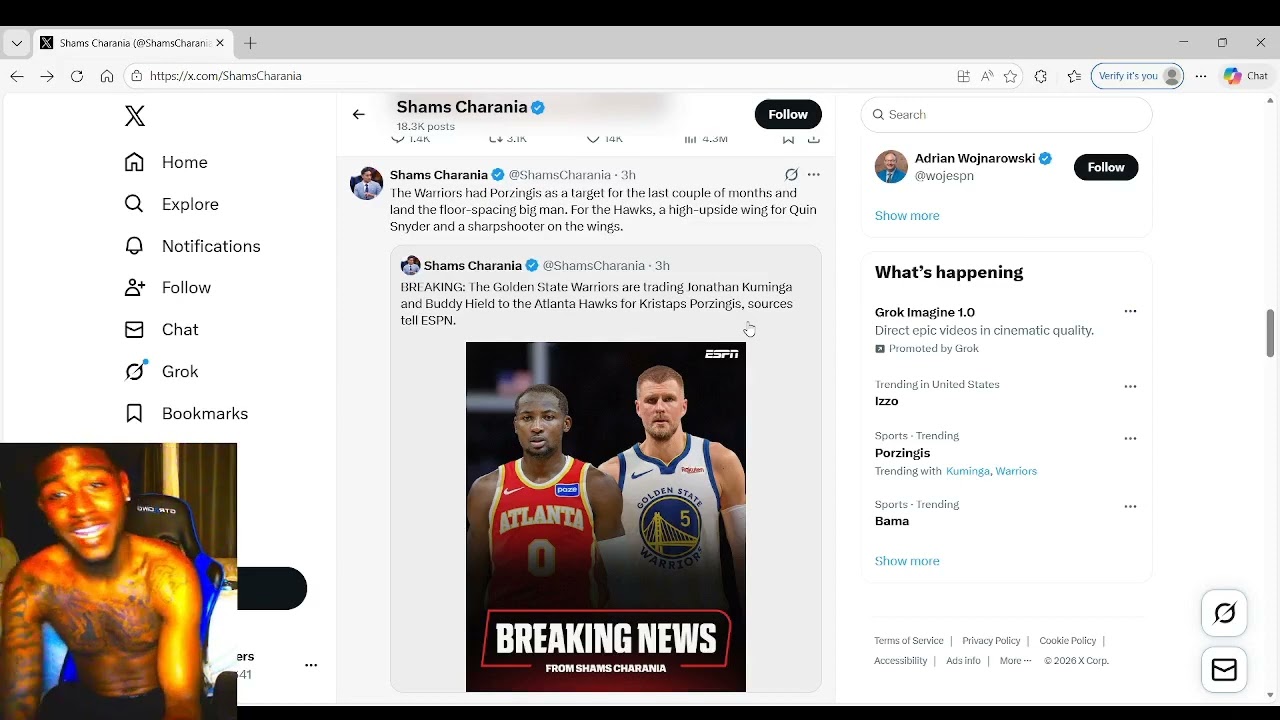The height and width of the screenshot is (720, 1280).
Task: Open the Privacy Policy link
Action: pyautogui.click(x=991, y=641)
